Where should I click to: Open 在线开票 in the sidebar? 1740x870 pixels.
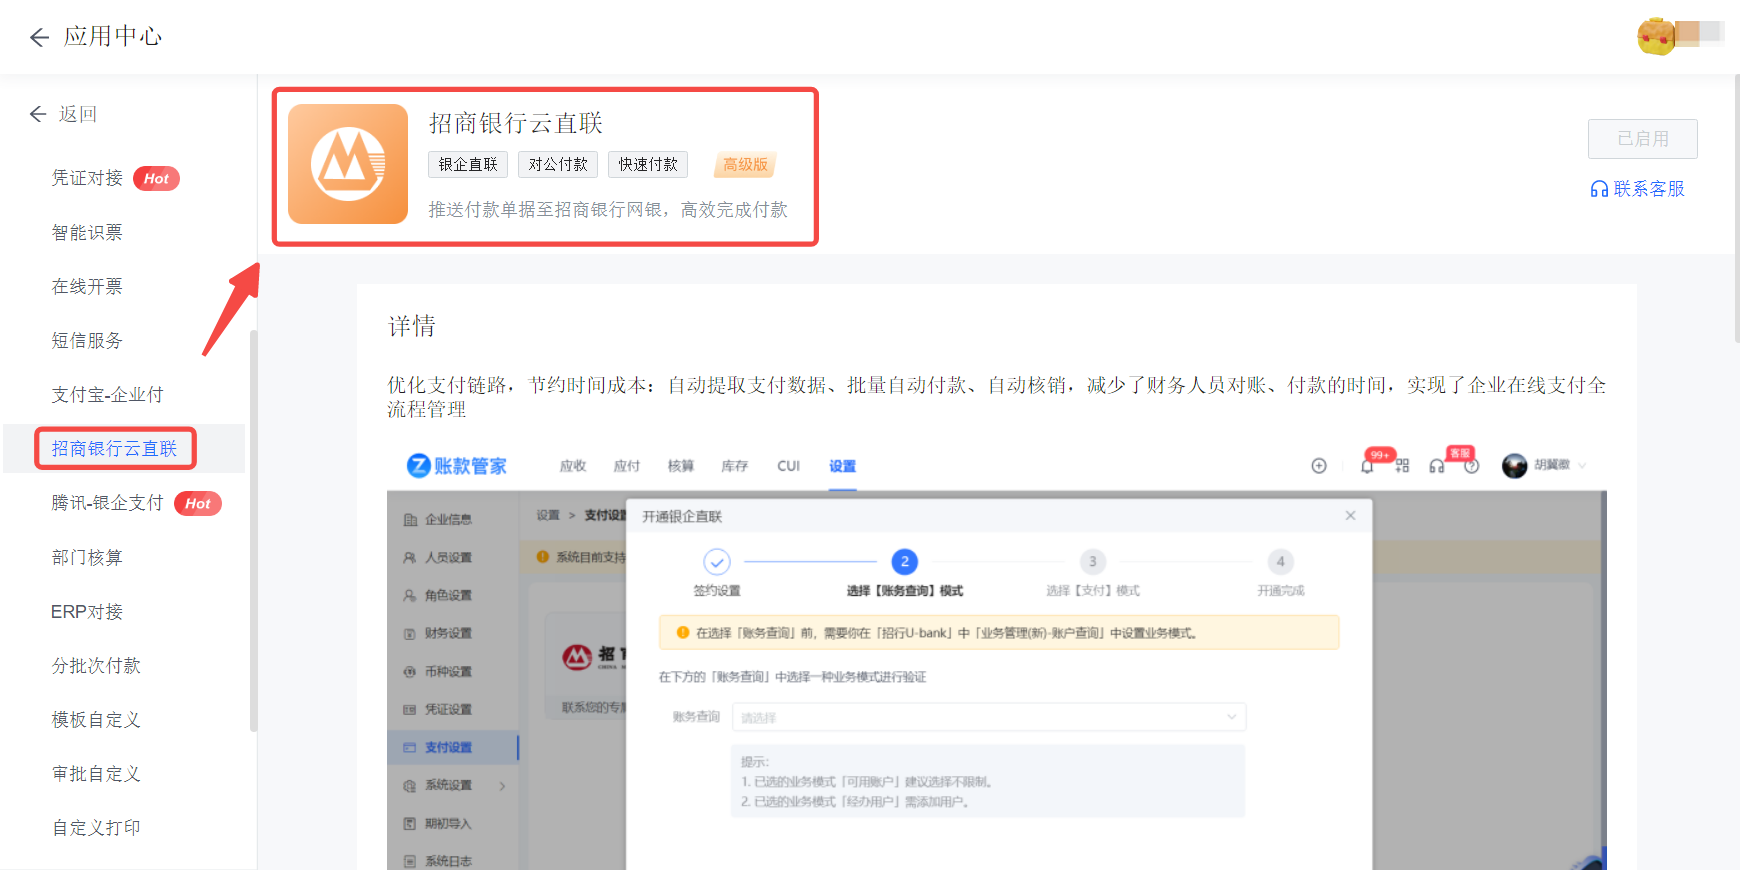87,286
